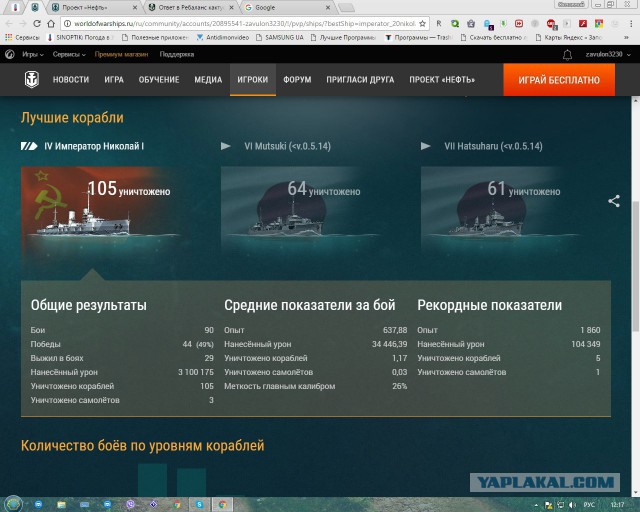
Task: Open the zavulon3230 account dropdown
Action: [608, 54]
